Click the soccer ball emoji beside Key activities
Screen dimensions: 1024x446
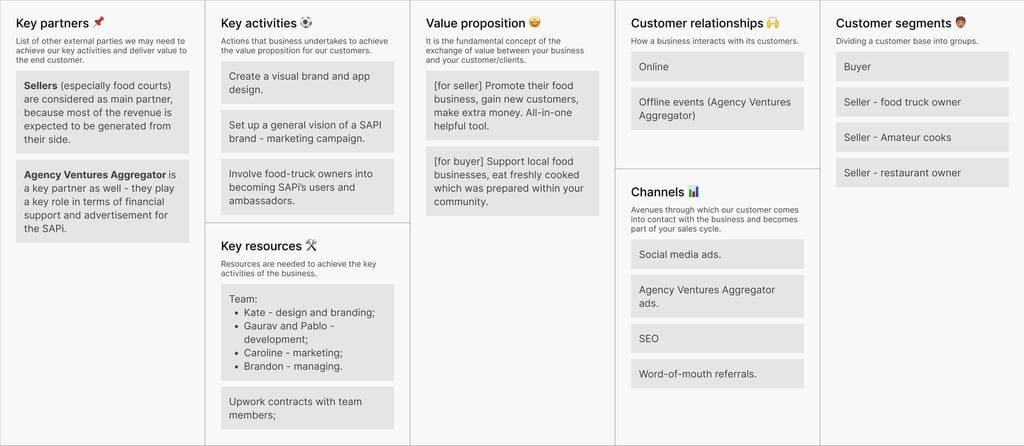point(306,22)
